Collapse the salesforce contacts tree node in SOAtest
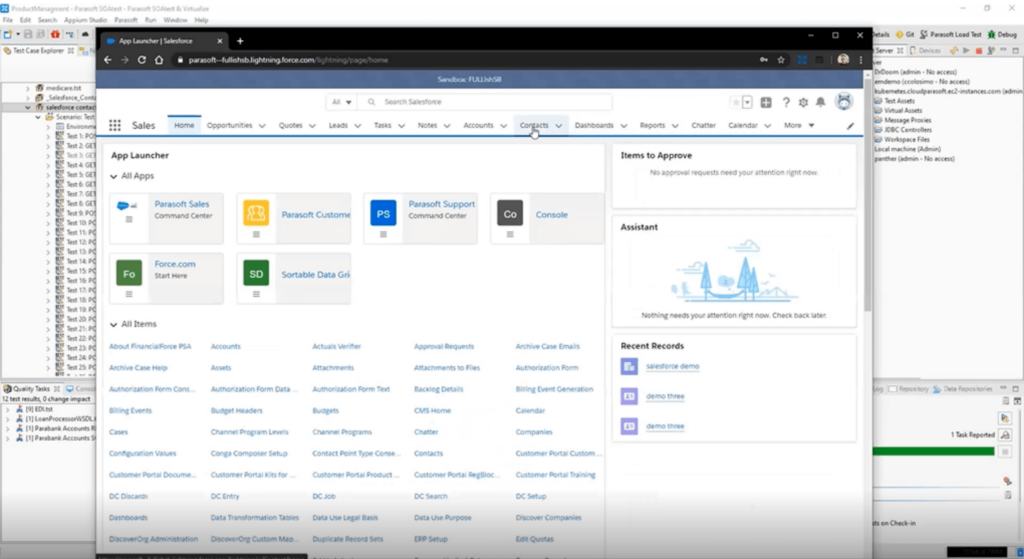1024x559 pixels. tap(28, 107)
